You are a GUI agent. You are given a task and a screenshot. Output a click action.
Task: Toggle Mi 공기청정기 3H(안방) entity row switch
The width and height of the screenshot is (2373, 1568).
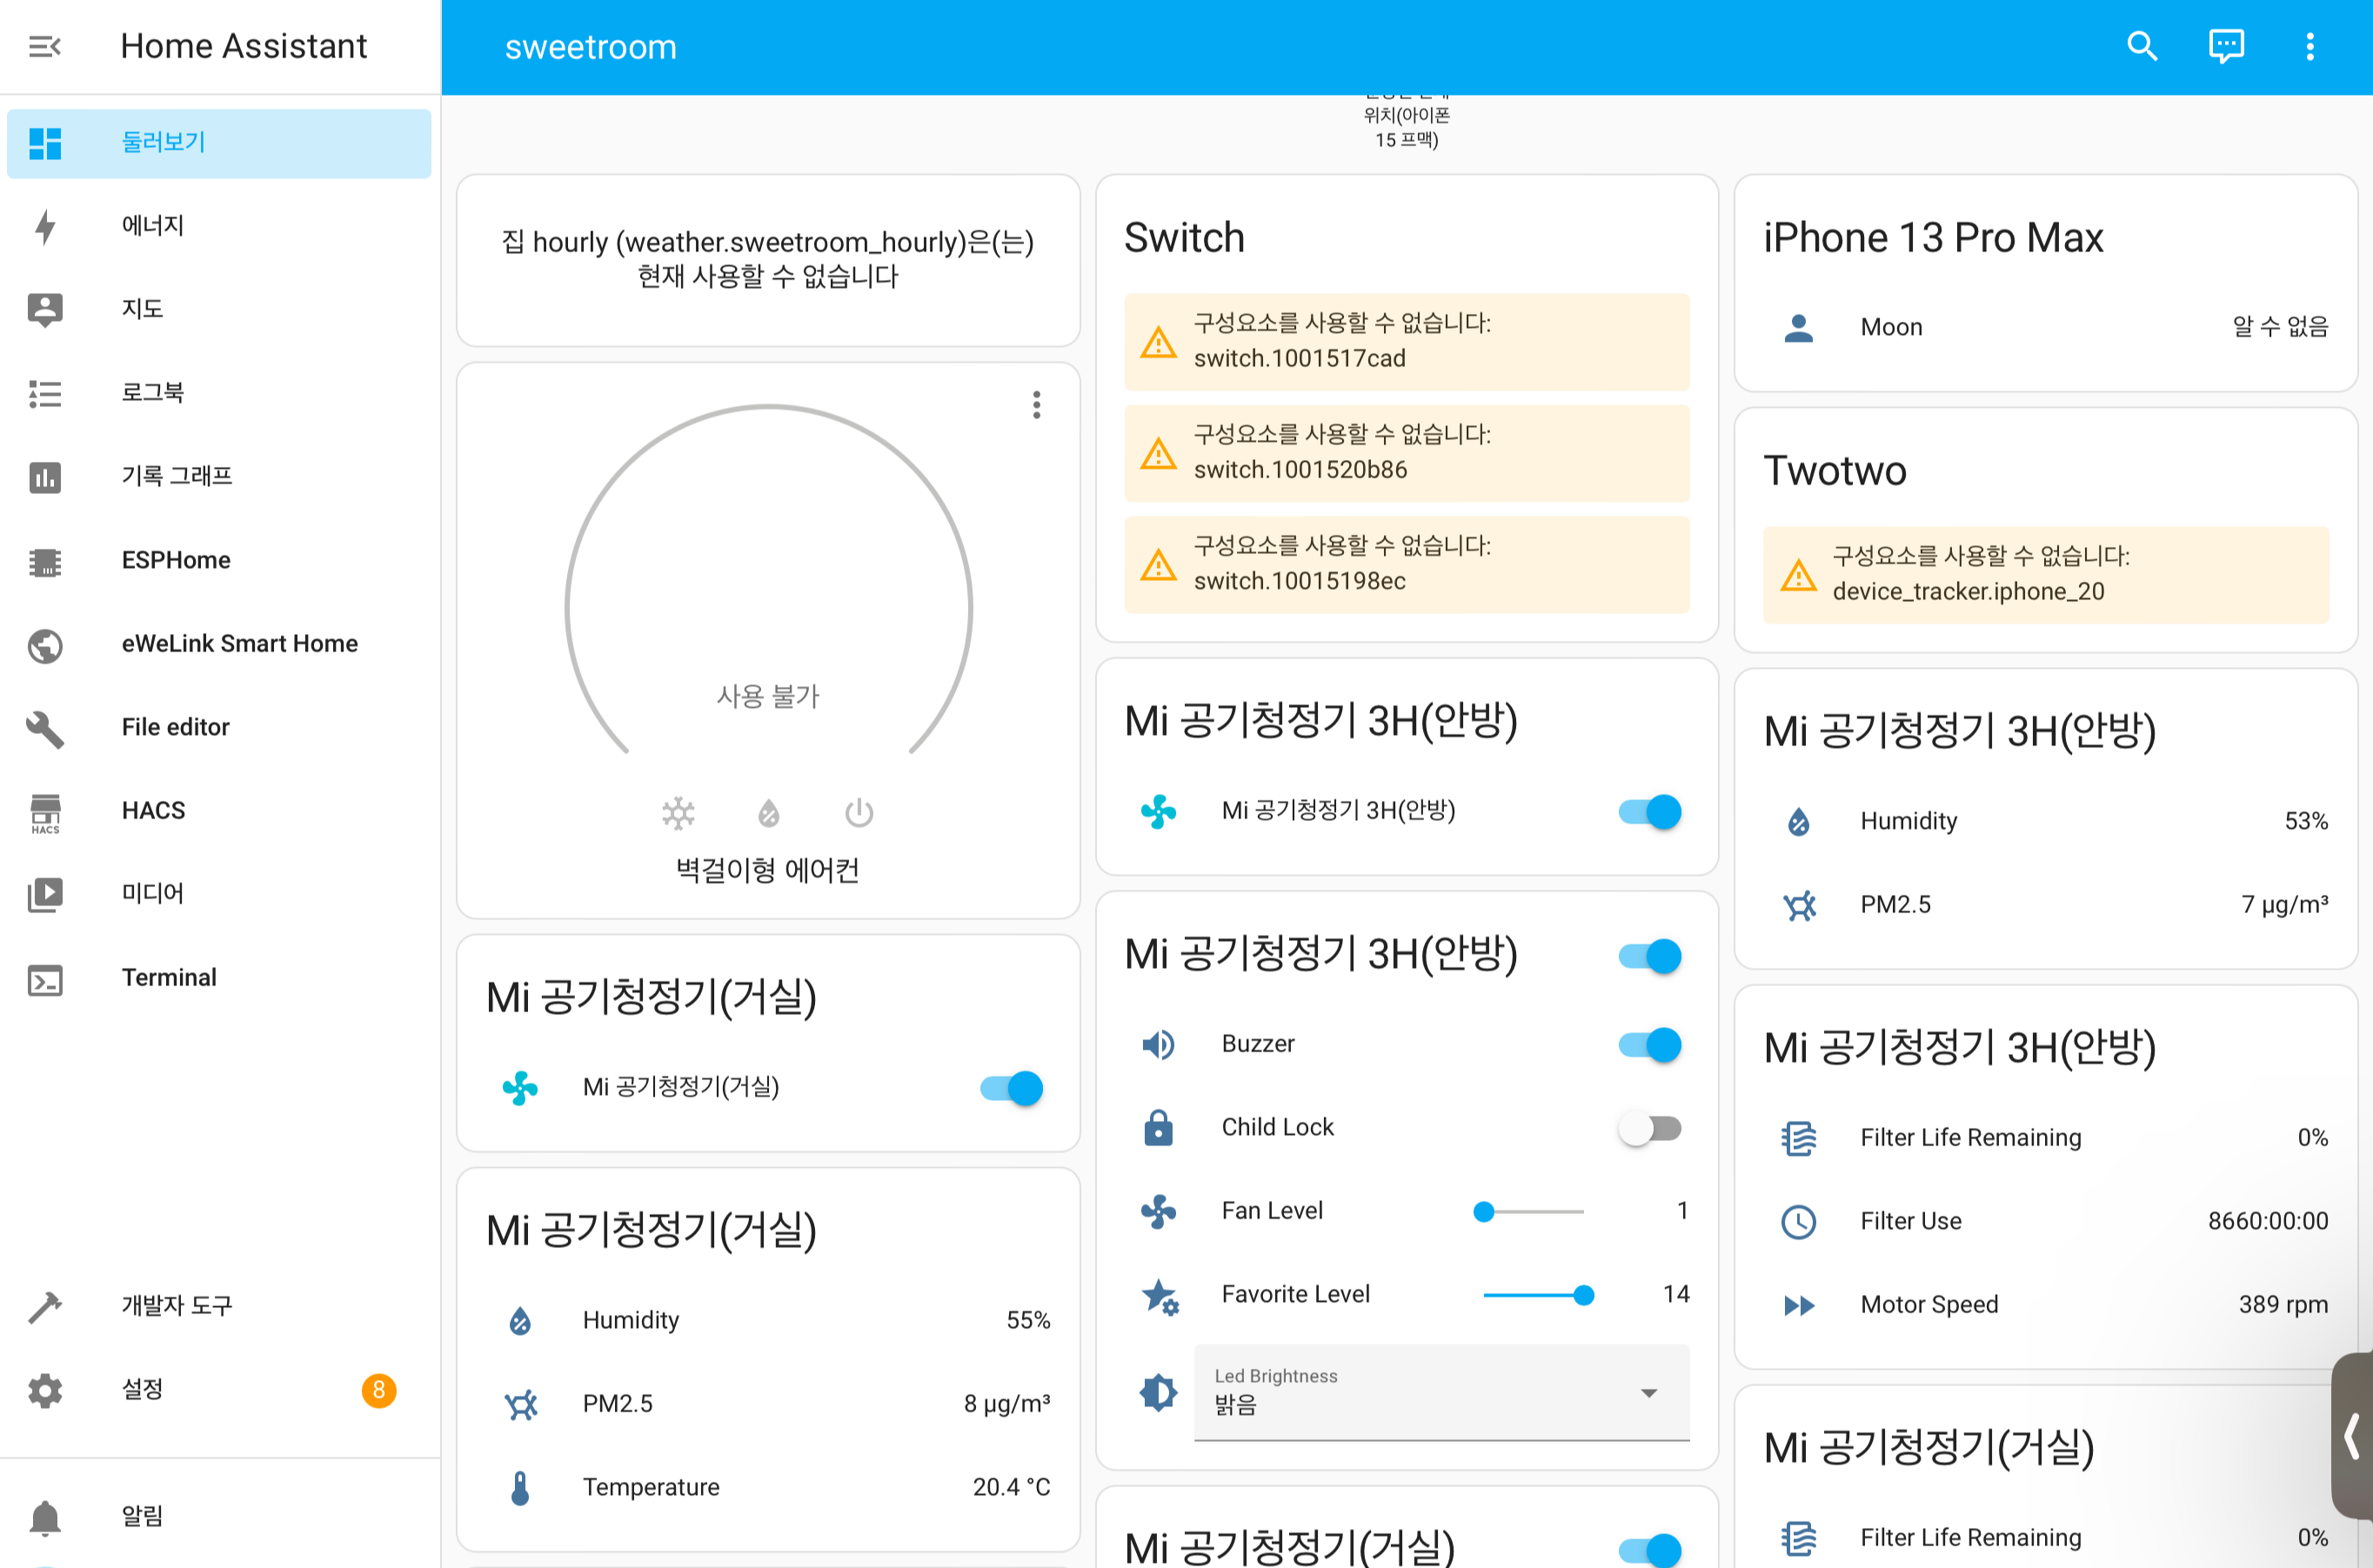[1650, 811]
